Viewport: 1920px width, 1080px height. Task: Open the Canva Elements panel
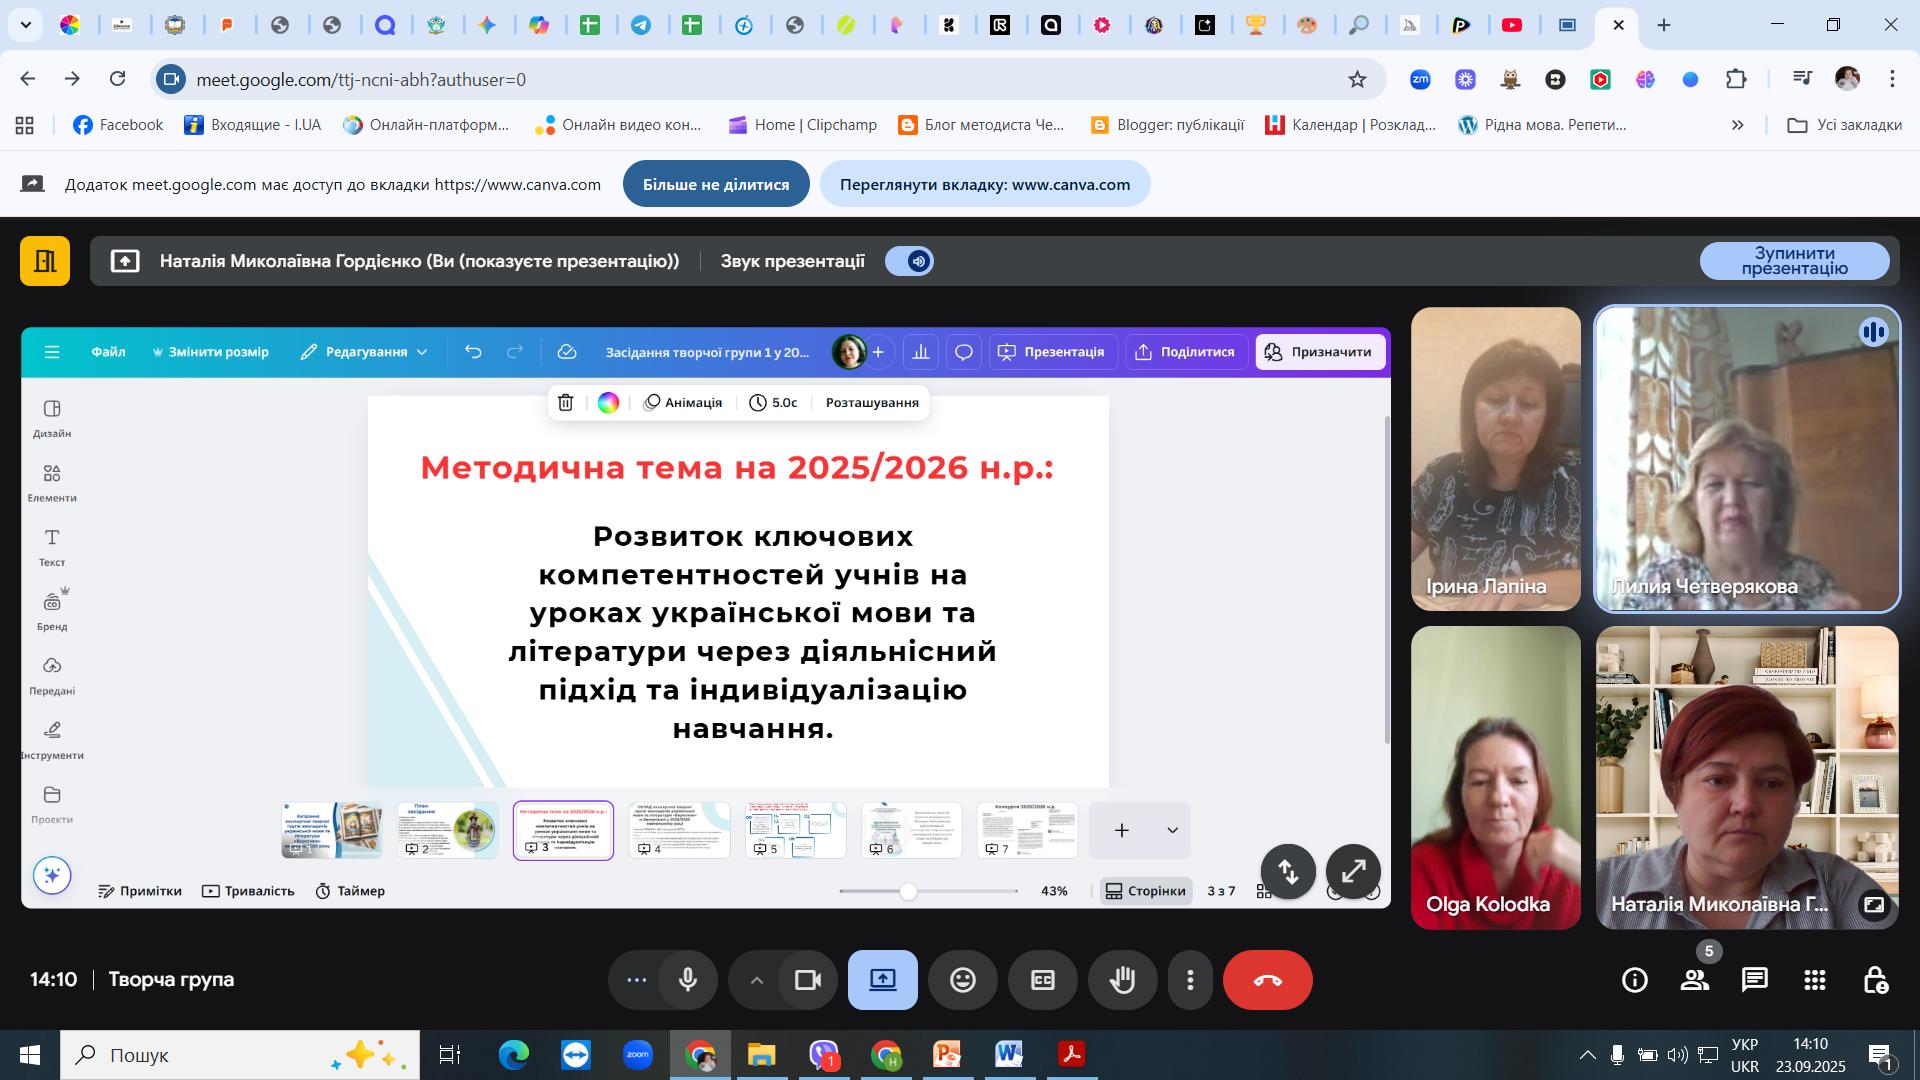[x=52, y=481]
